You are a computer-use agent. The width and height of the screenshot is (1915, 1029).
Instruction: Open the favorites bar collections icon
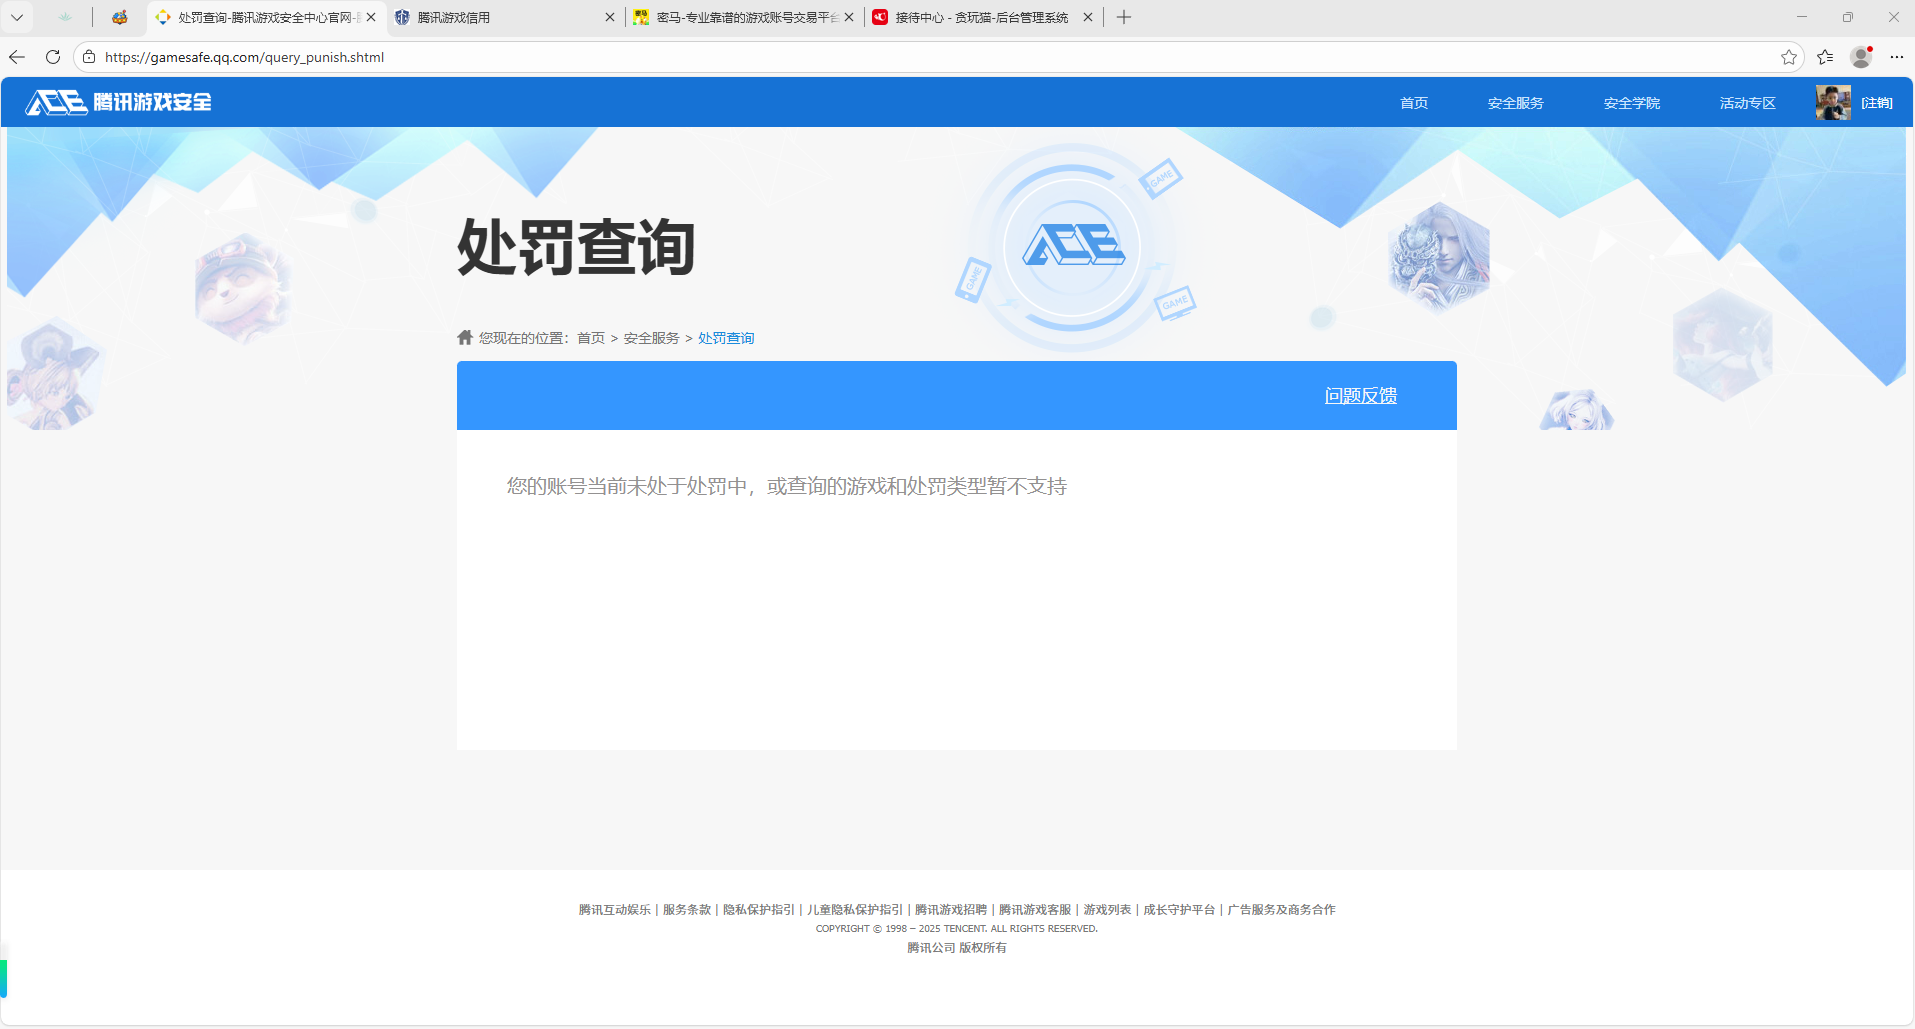(x=1825, y=57)
